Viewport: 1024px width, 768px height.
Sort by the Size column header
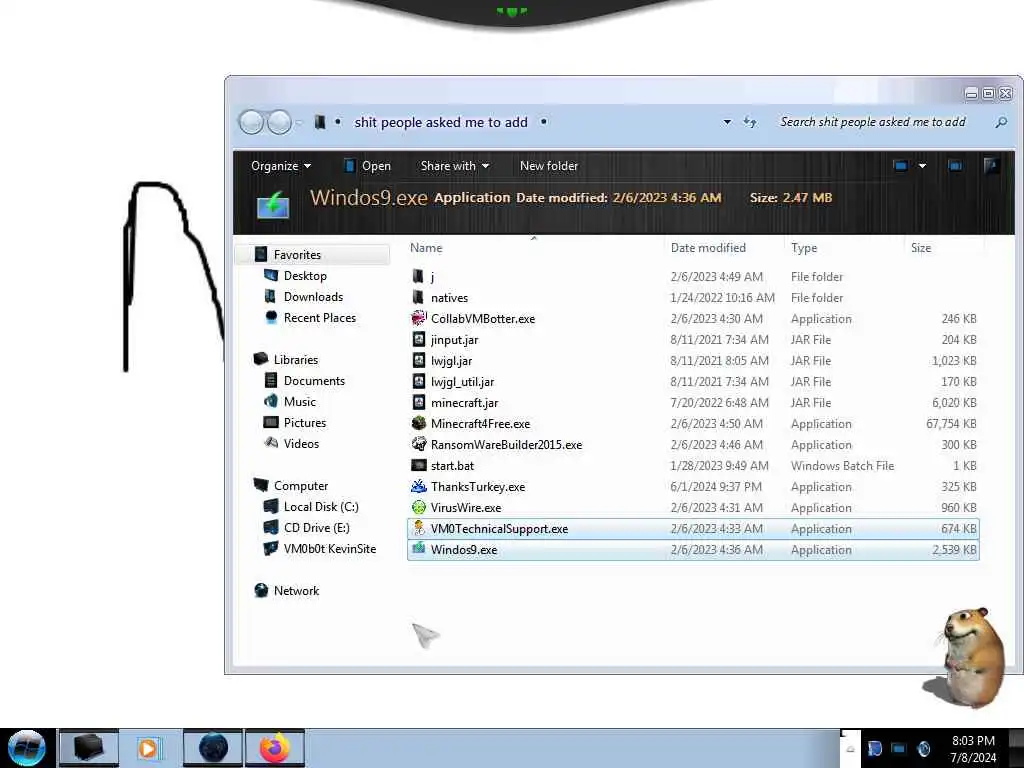(921, 248)
